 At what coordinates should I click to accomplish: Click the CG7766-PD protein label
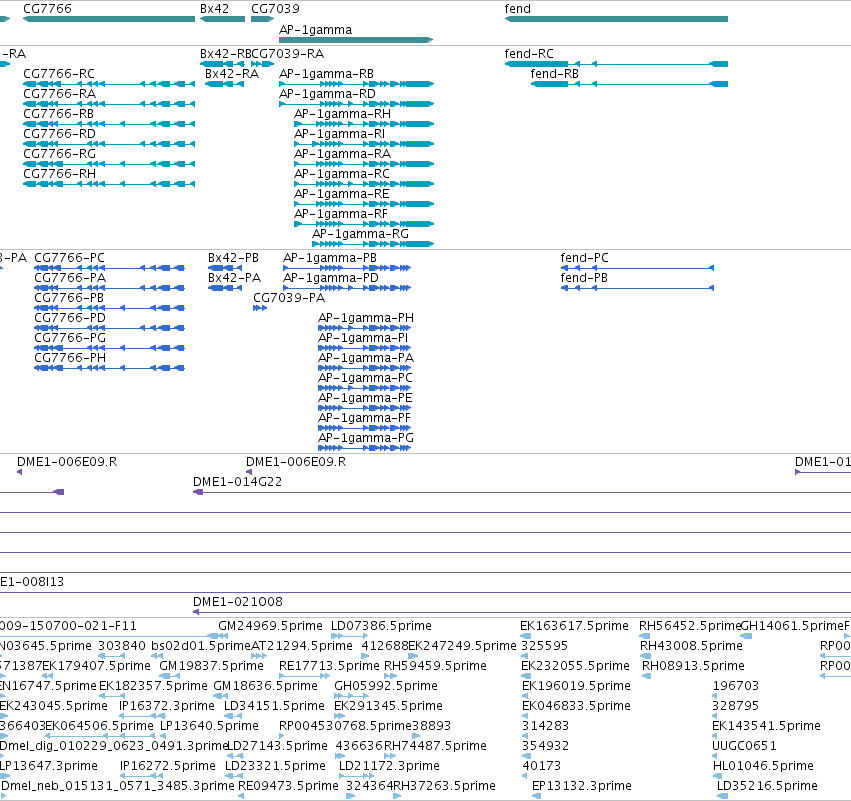pyautogui.click(x=70, y=318)
